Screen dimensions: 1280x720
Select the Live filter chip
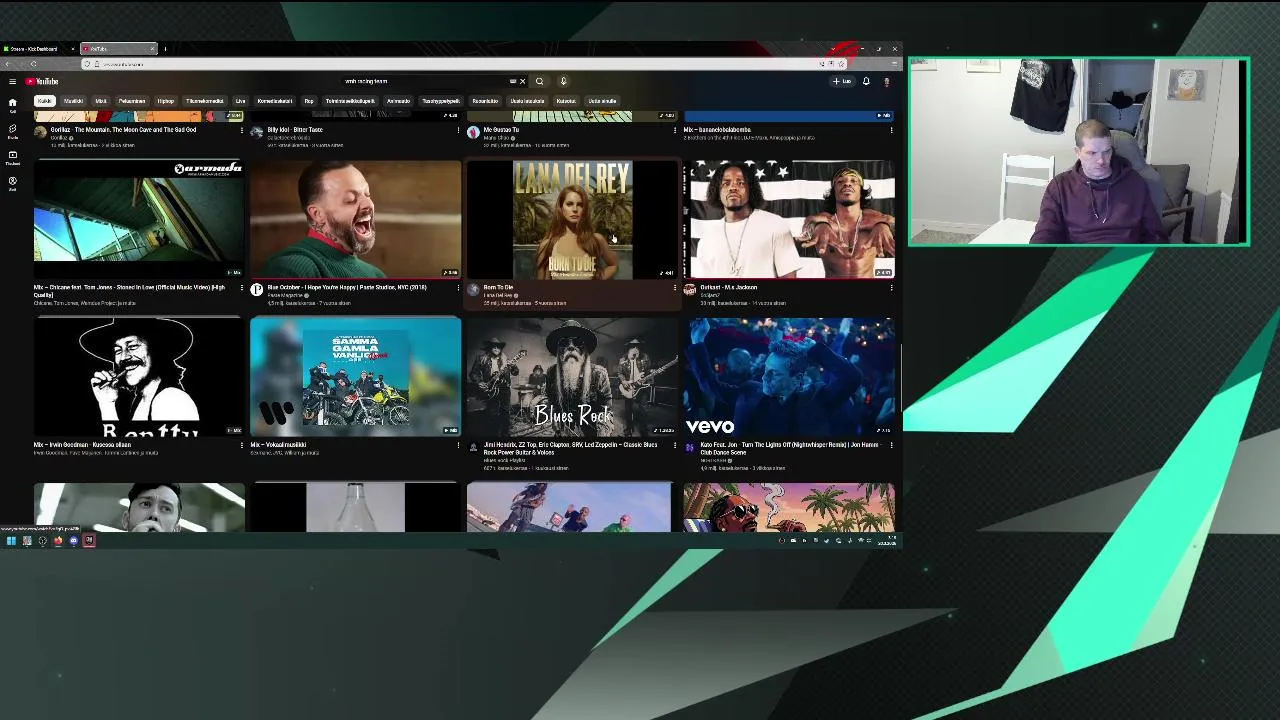pos(240,101)
